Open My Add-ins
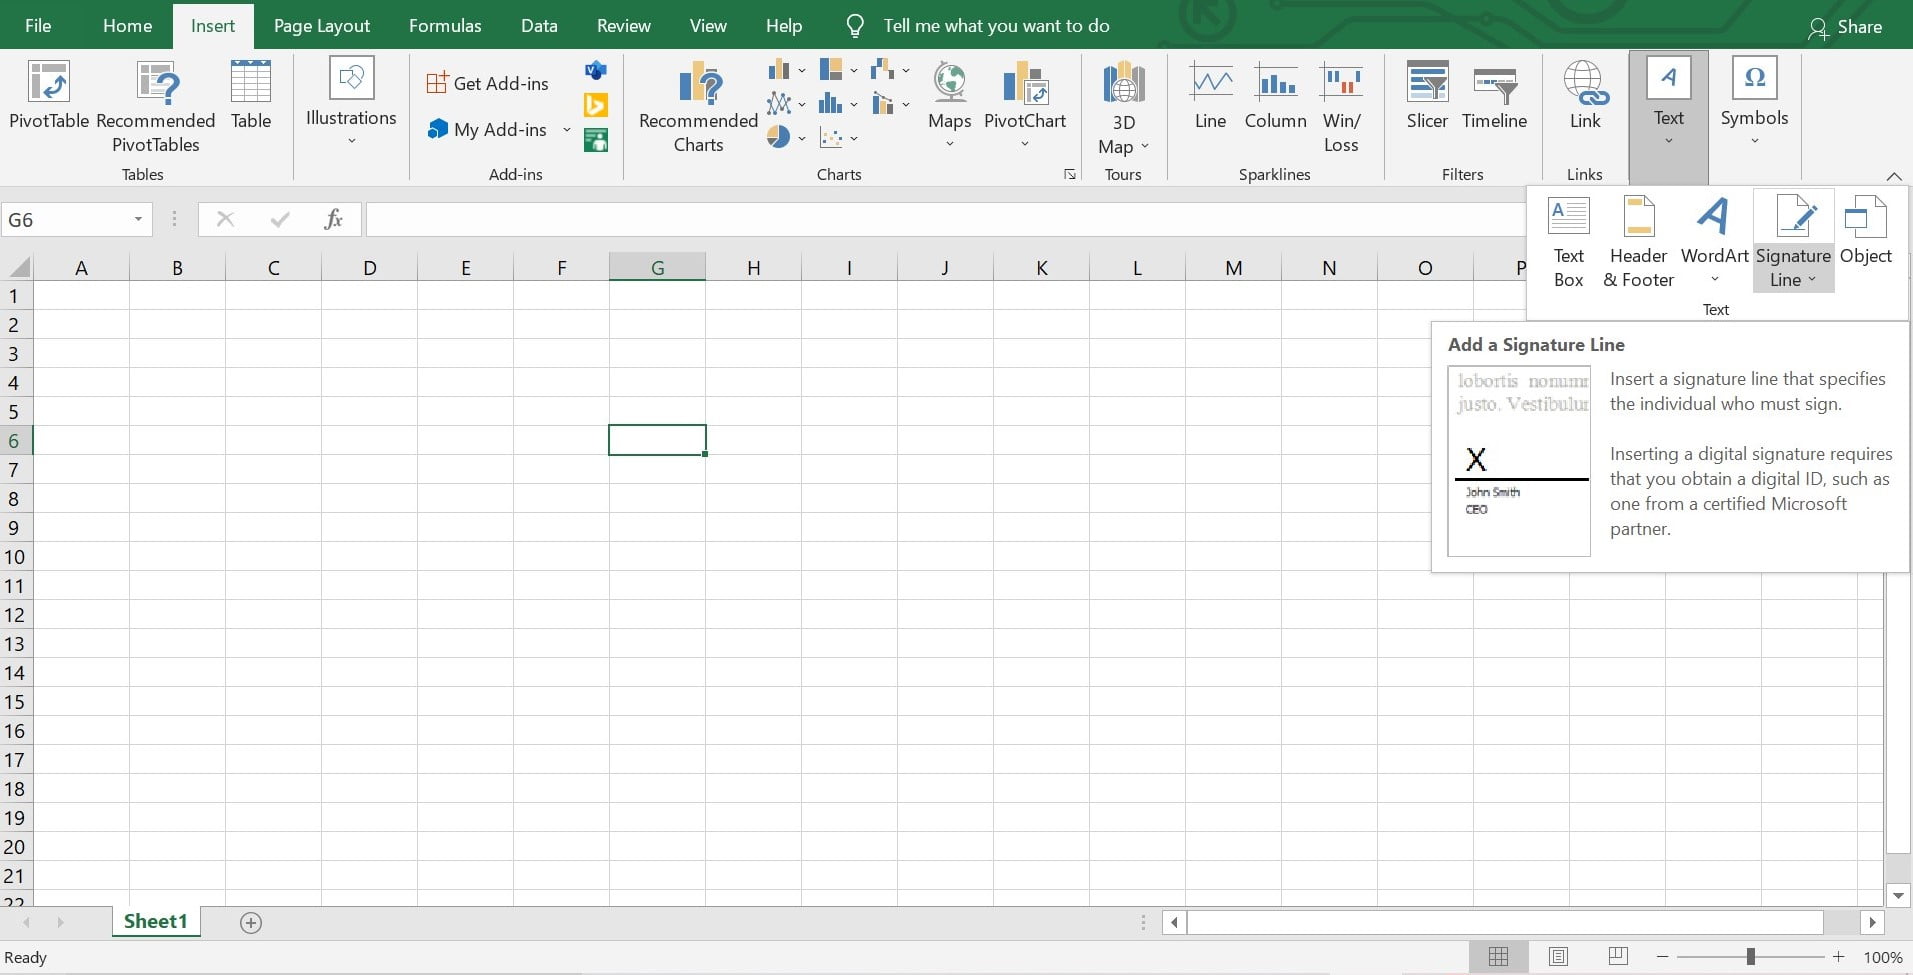Viewport: 1913px width, 975px height. tap(487, 129)
